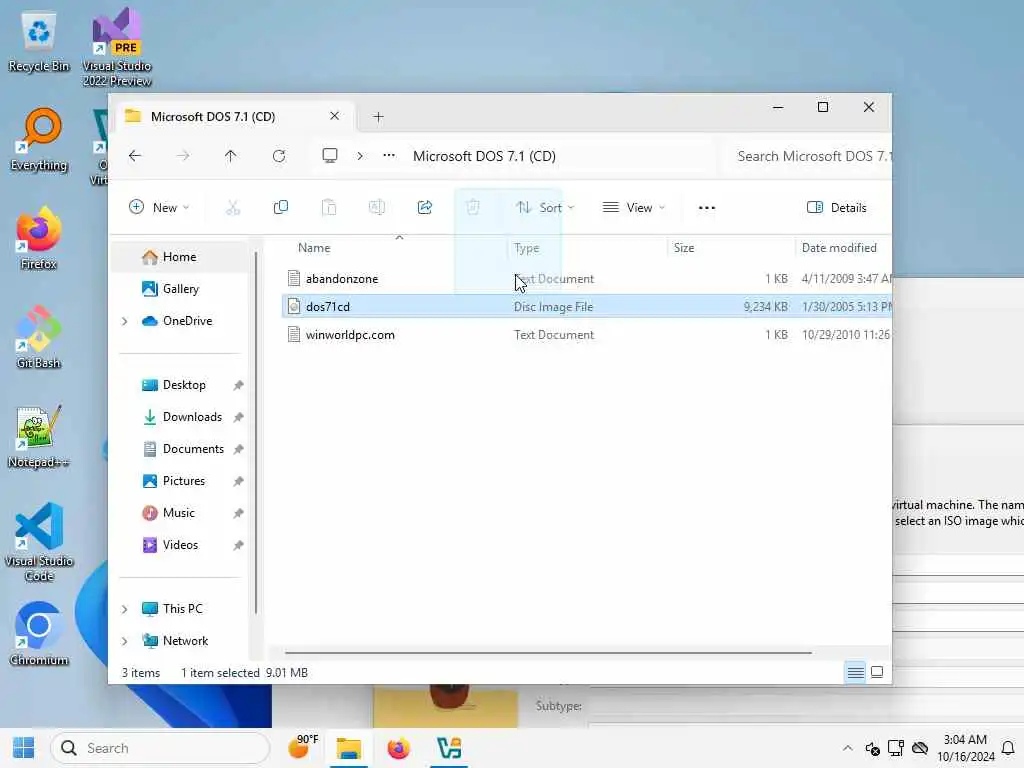Go back with the left arrow
This screenshot has width=1024, height=768.
135,156
